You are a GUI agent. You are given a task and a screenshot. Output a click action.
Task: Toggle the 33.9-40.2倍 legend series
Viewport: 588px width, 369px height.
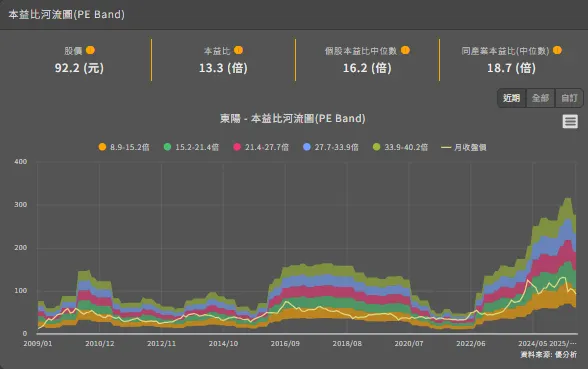pyautogui.click(x=400, y=147)
